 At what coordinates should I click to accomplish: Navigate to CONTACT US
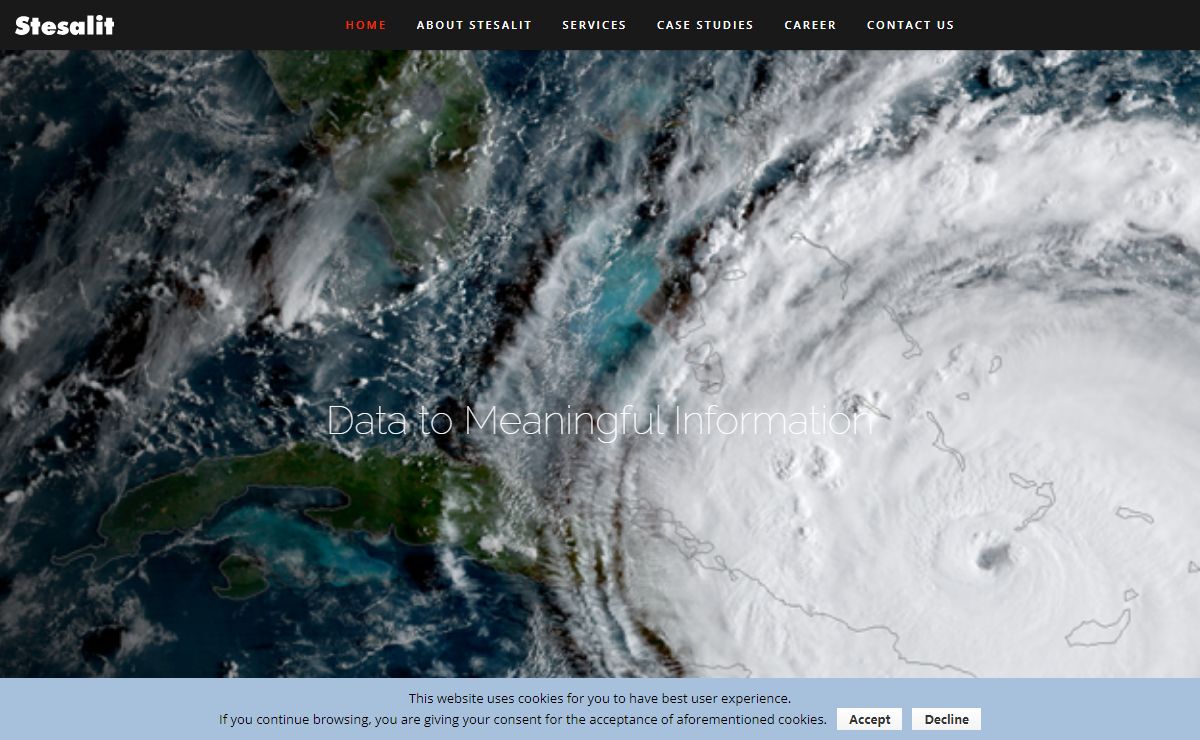pyautogui.click(x=910, y=25)
